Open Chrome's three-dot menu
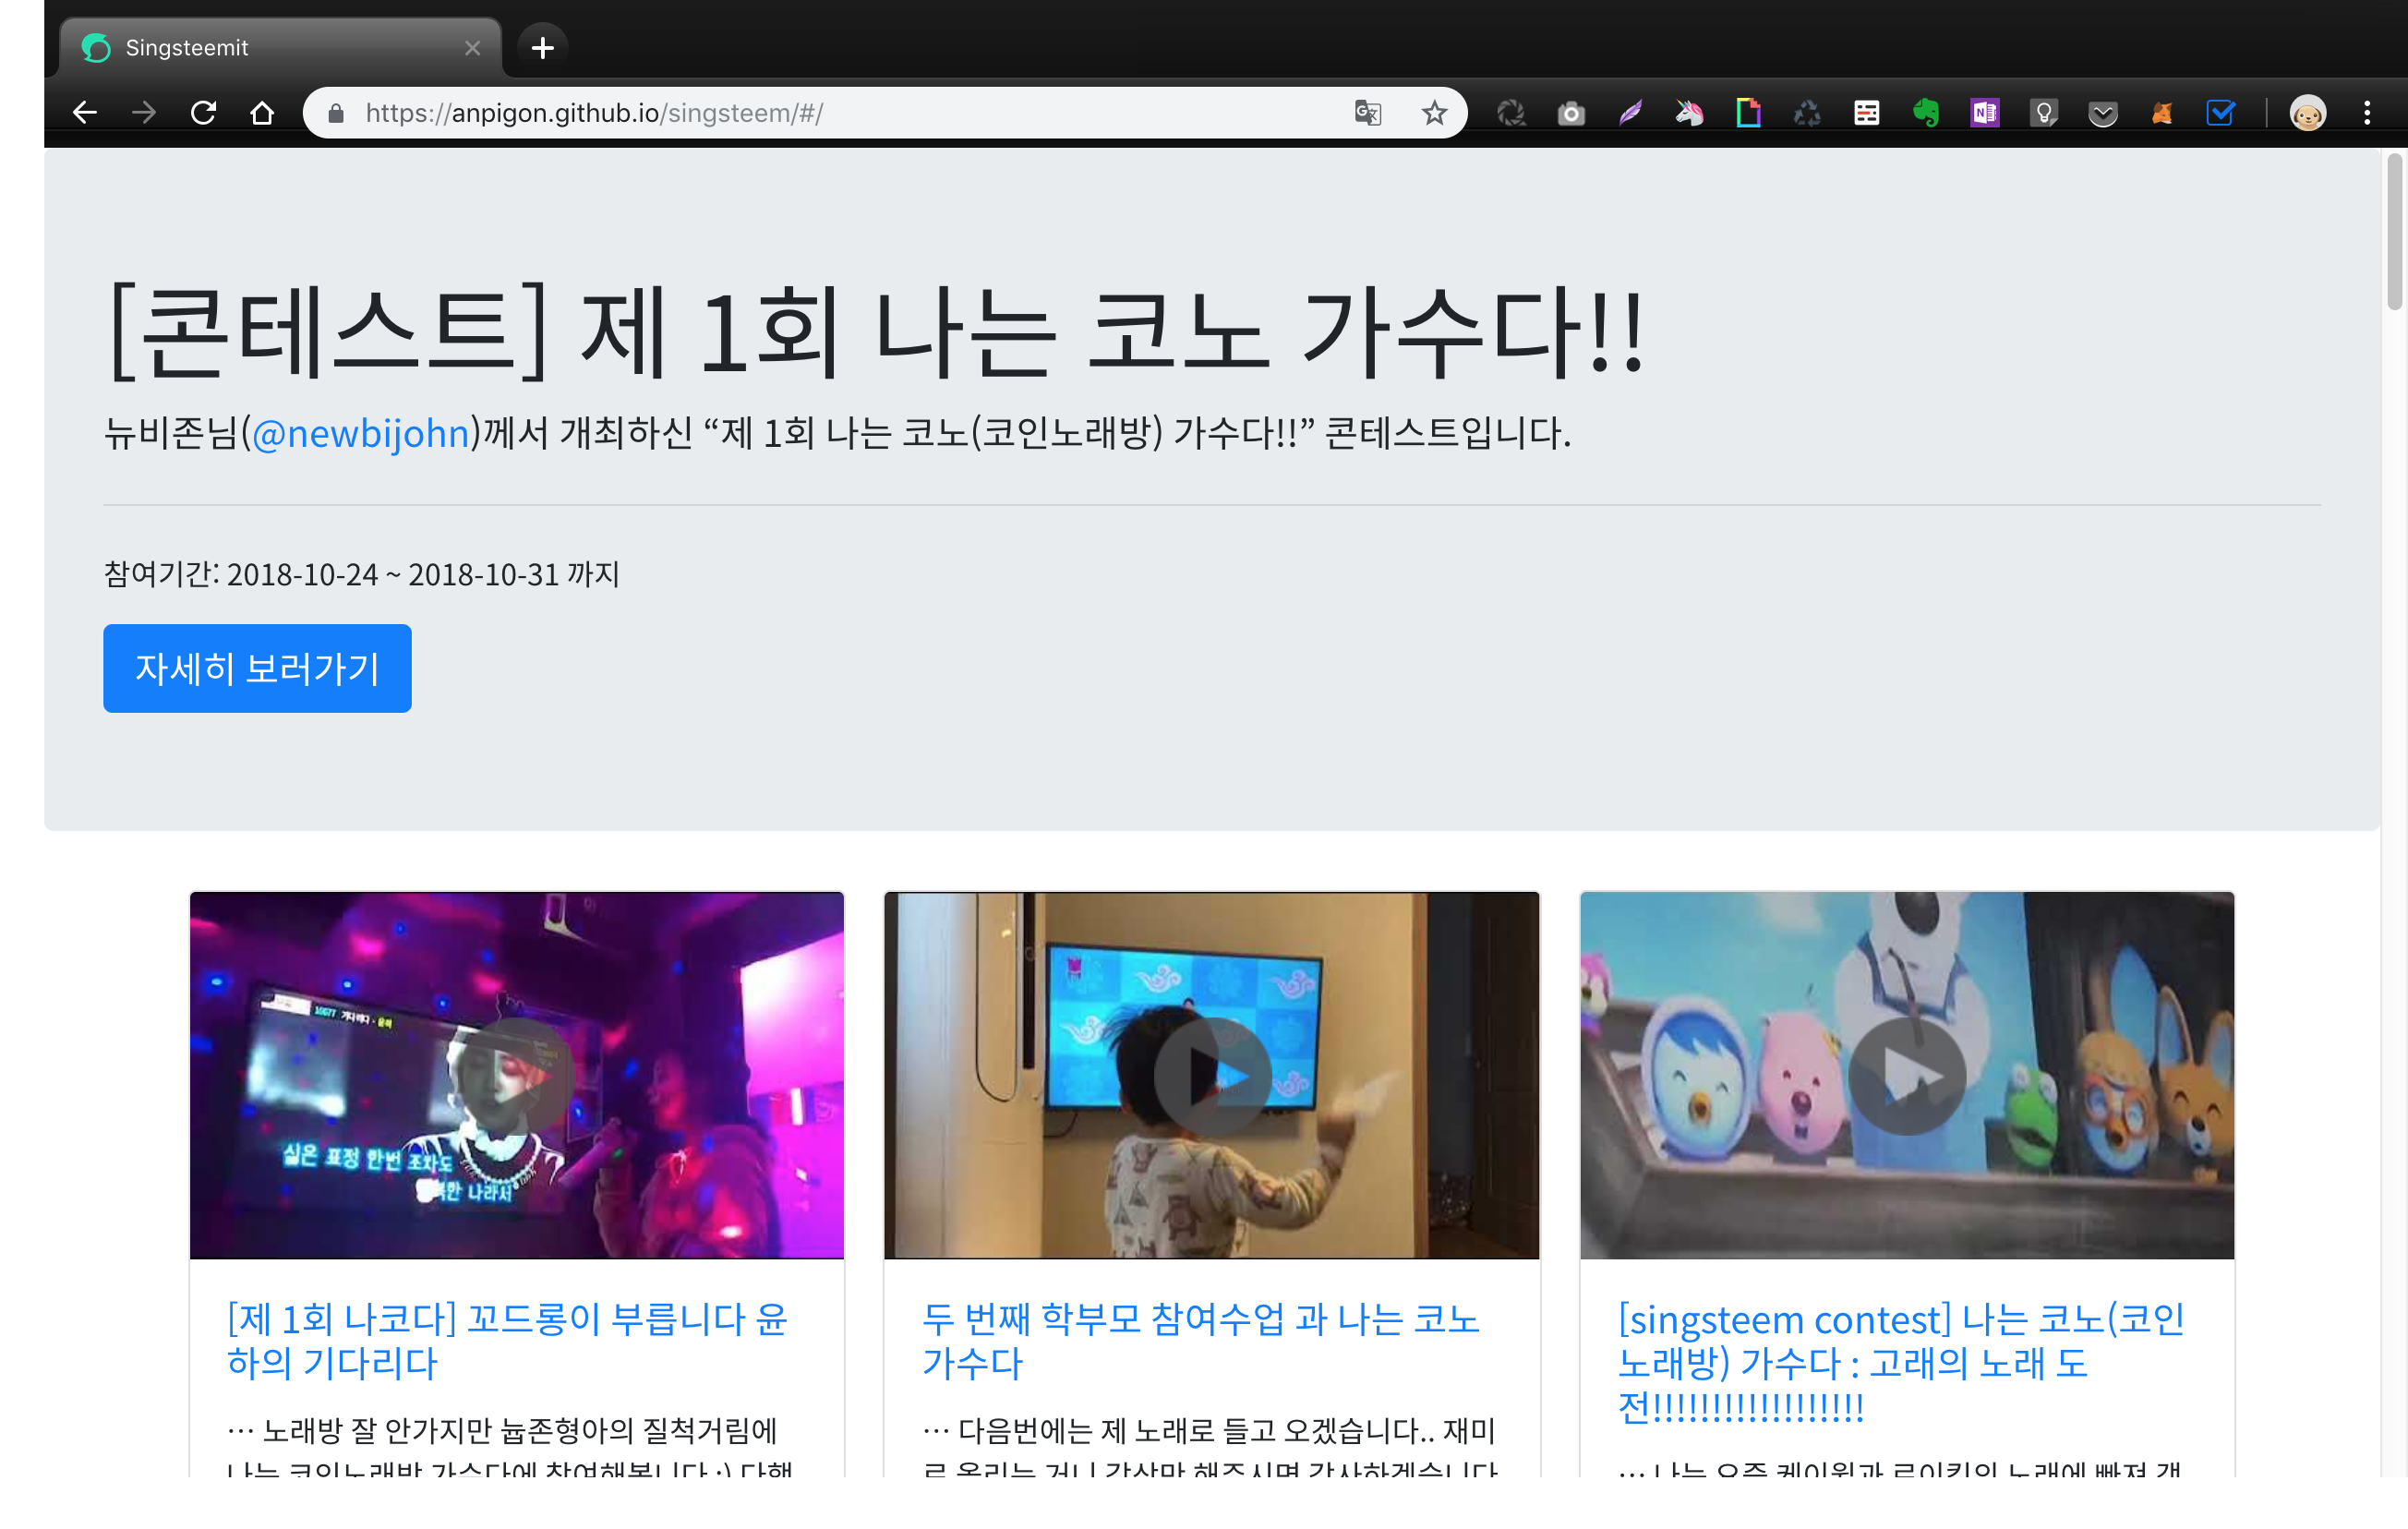Image resolution: width=2408 pixels, height=1529 pixels. (x=2366, y=113)
